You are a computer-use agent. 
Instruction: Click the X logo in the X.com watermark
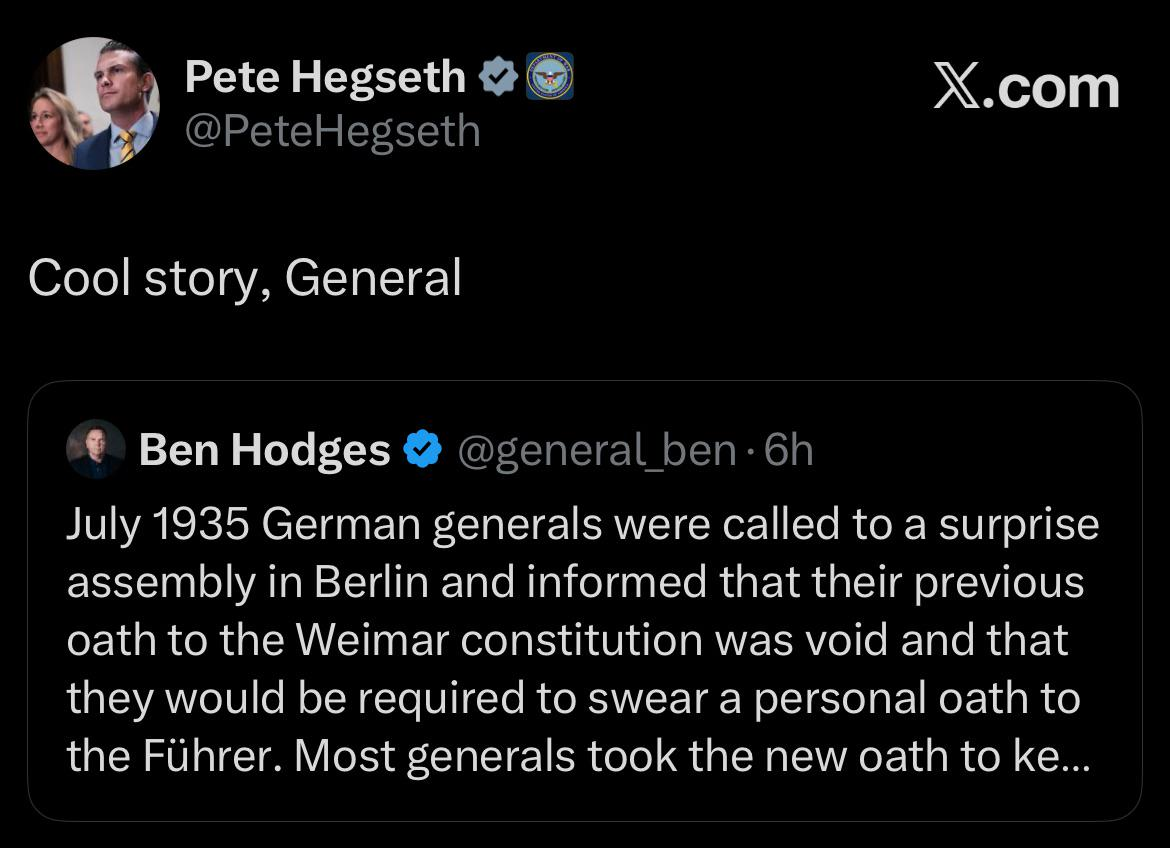coord(960,88)
